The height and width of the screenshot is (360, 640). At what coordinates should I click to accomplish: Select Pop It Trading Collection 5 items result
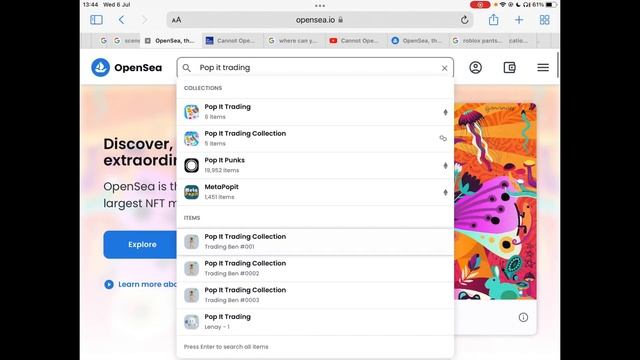315,138
